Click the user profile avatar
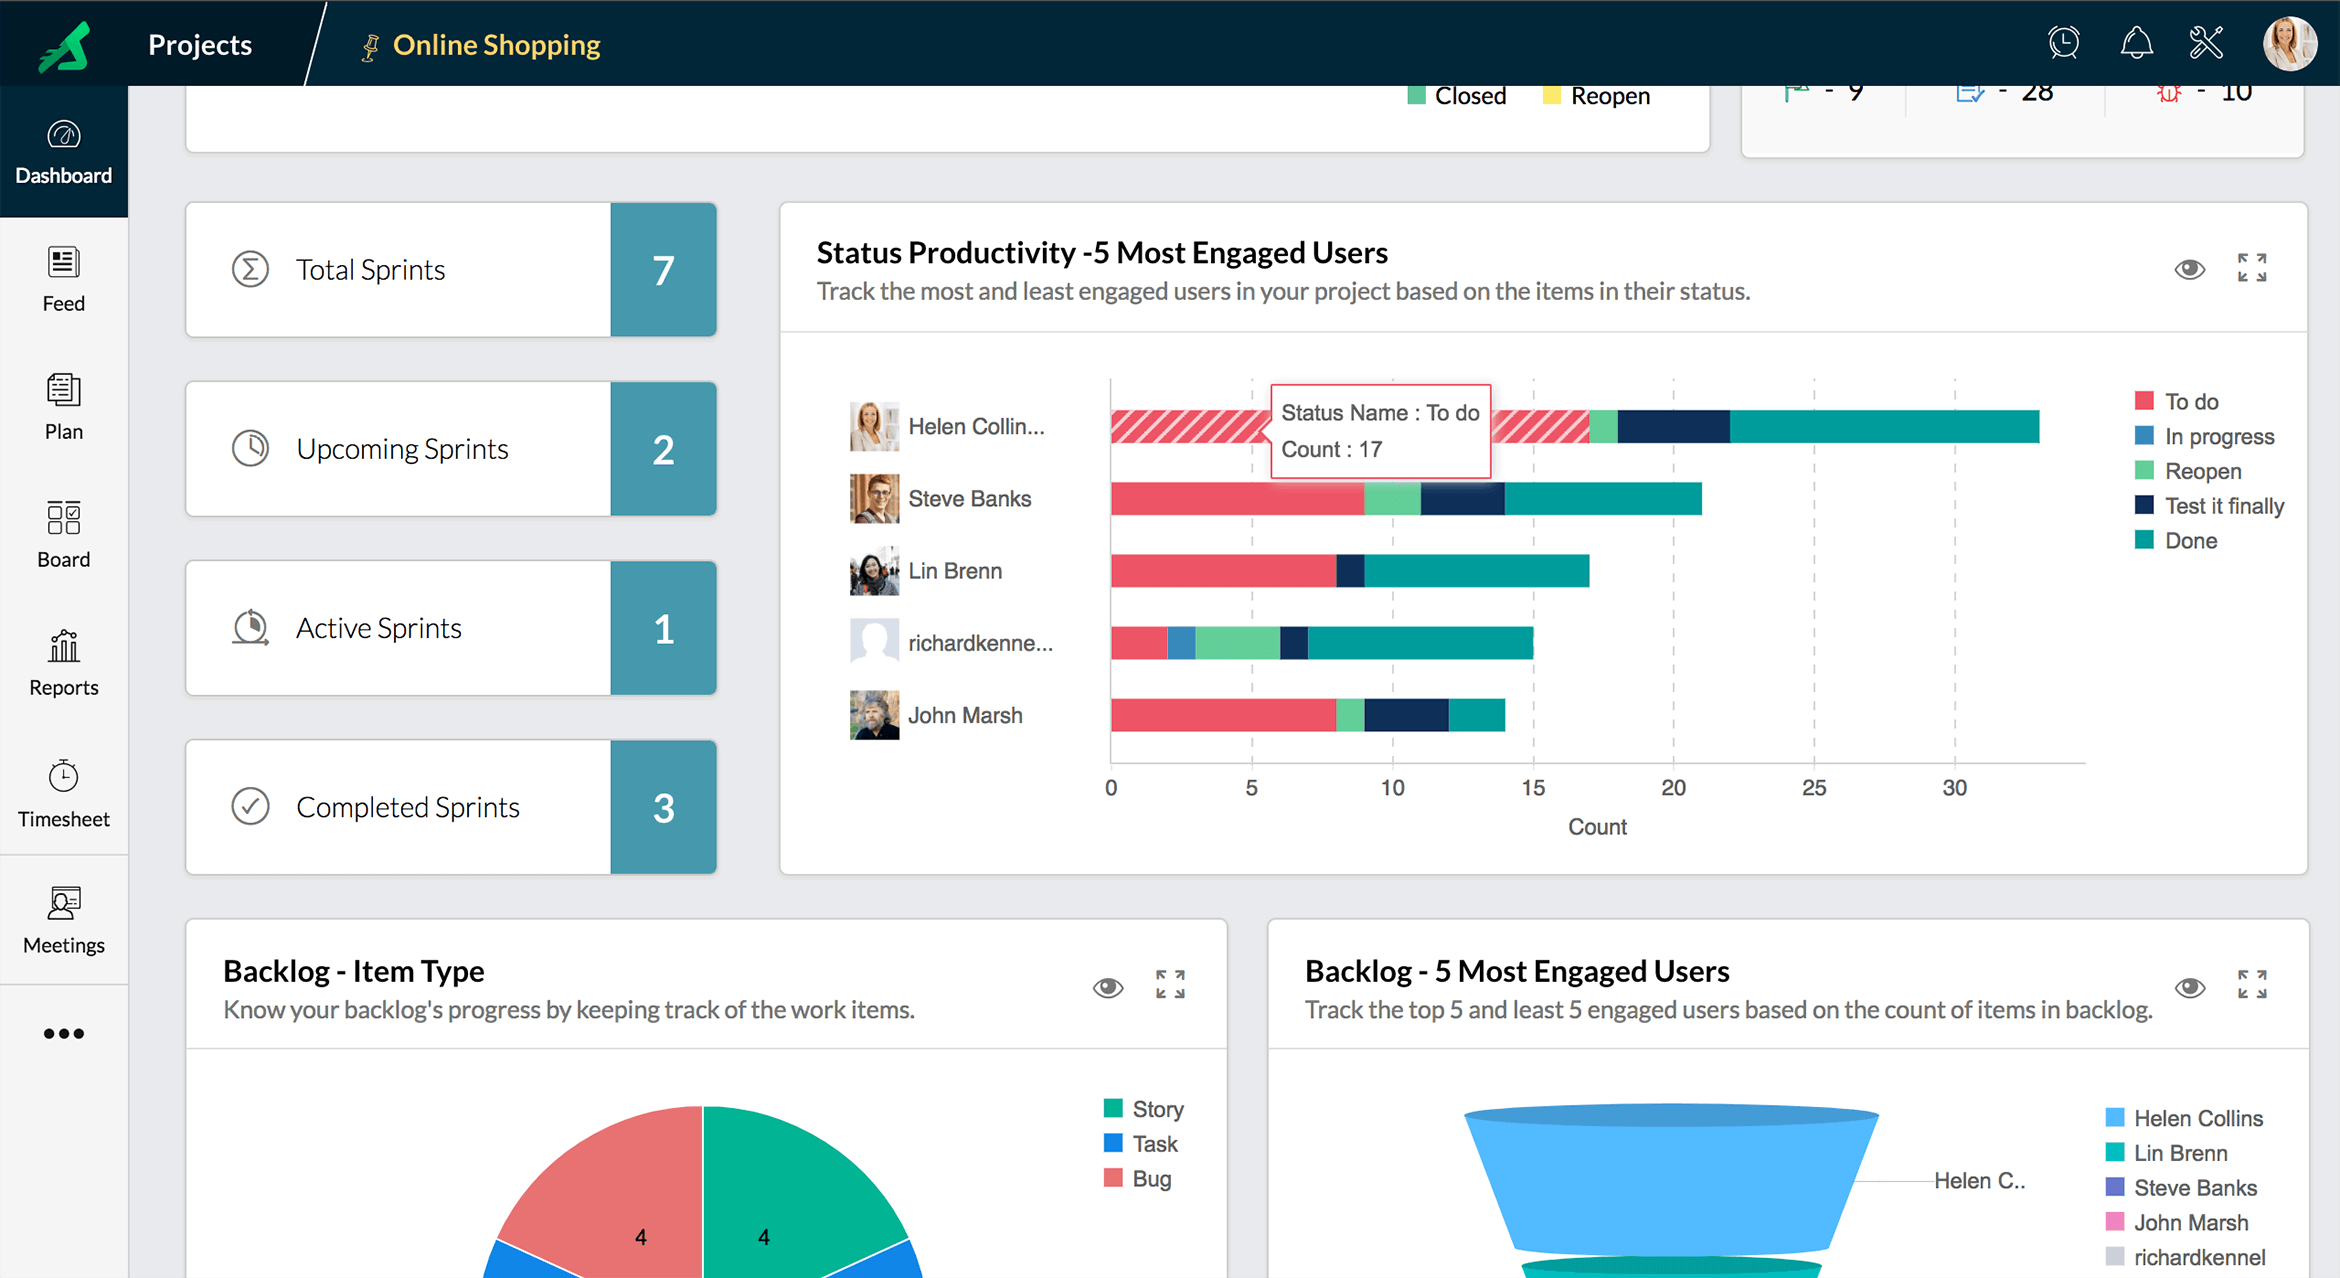Viewport: 2340px width, 1278px height. coord(2290,43)
